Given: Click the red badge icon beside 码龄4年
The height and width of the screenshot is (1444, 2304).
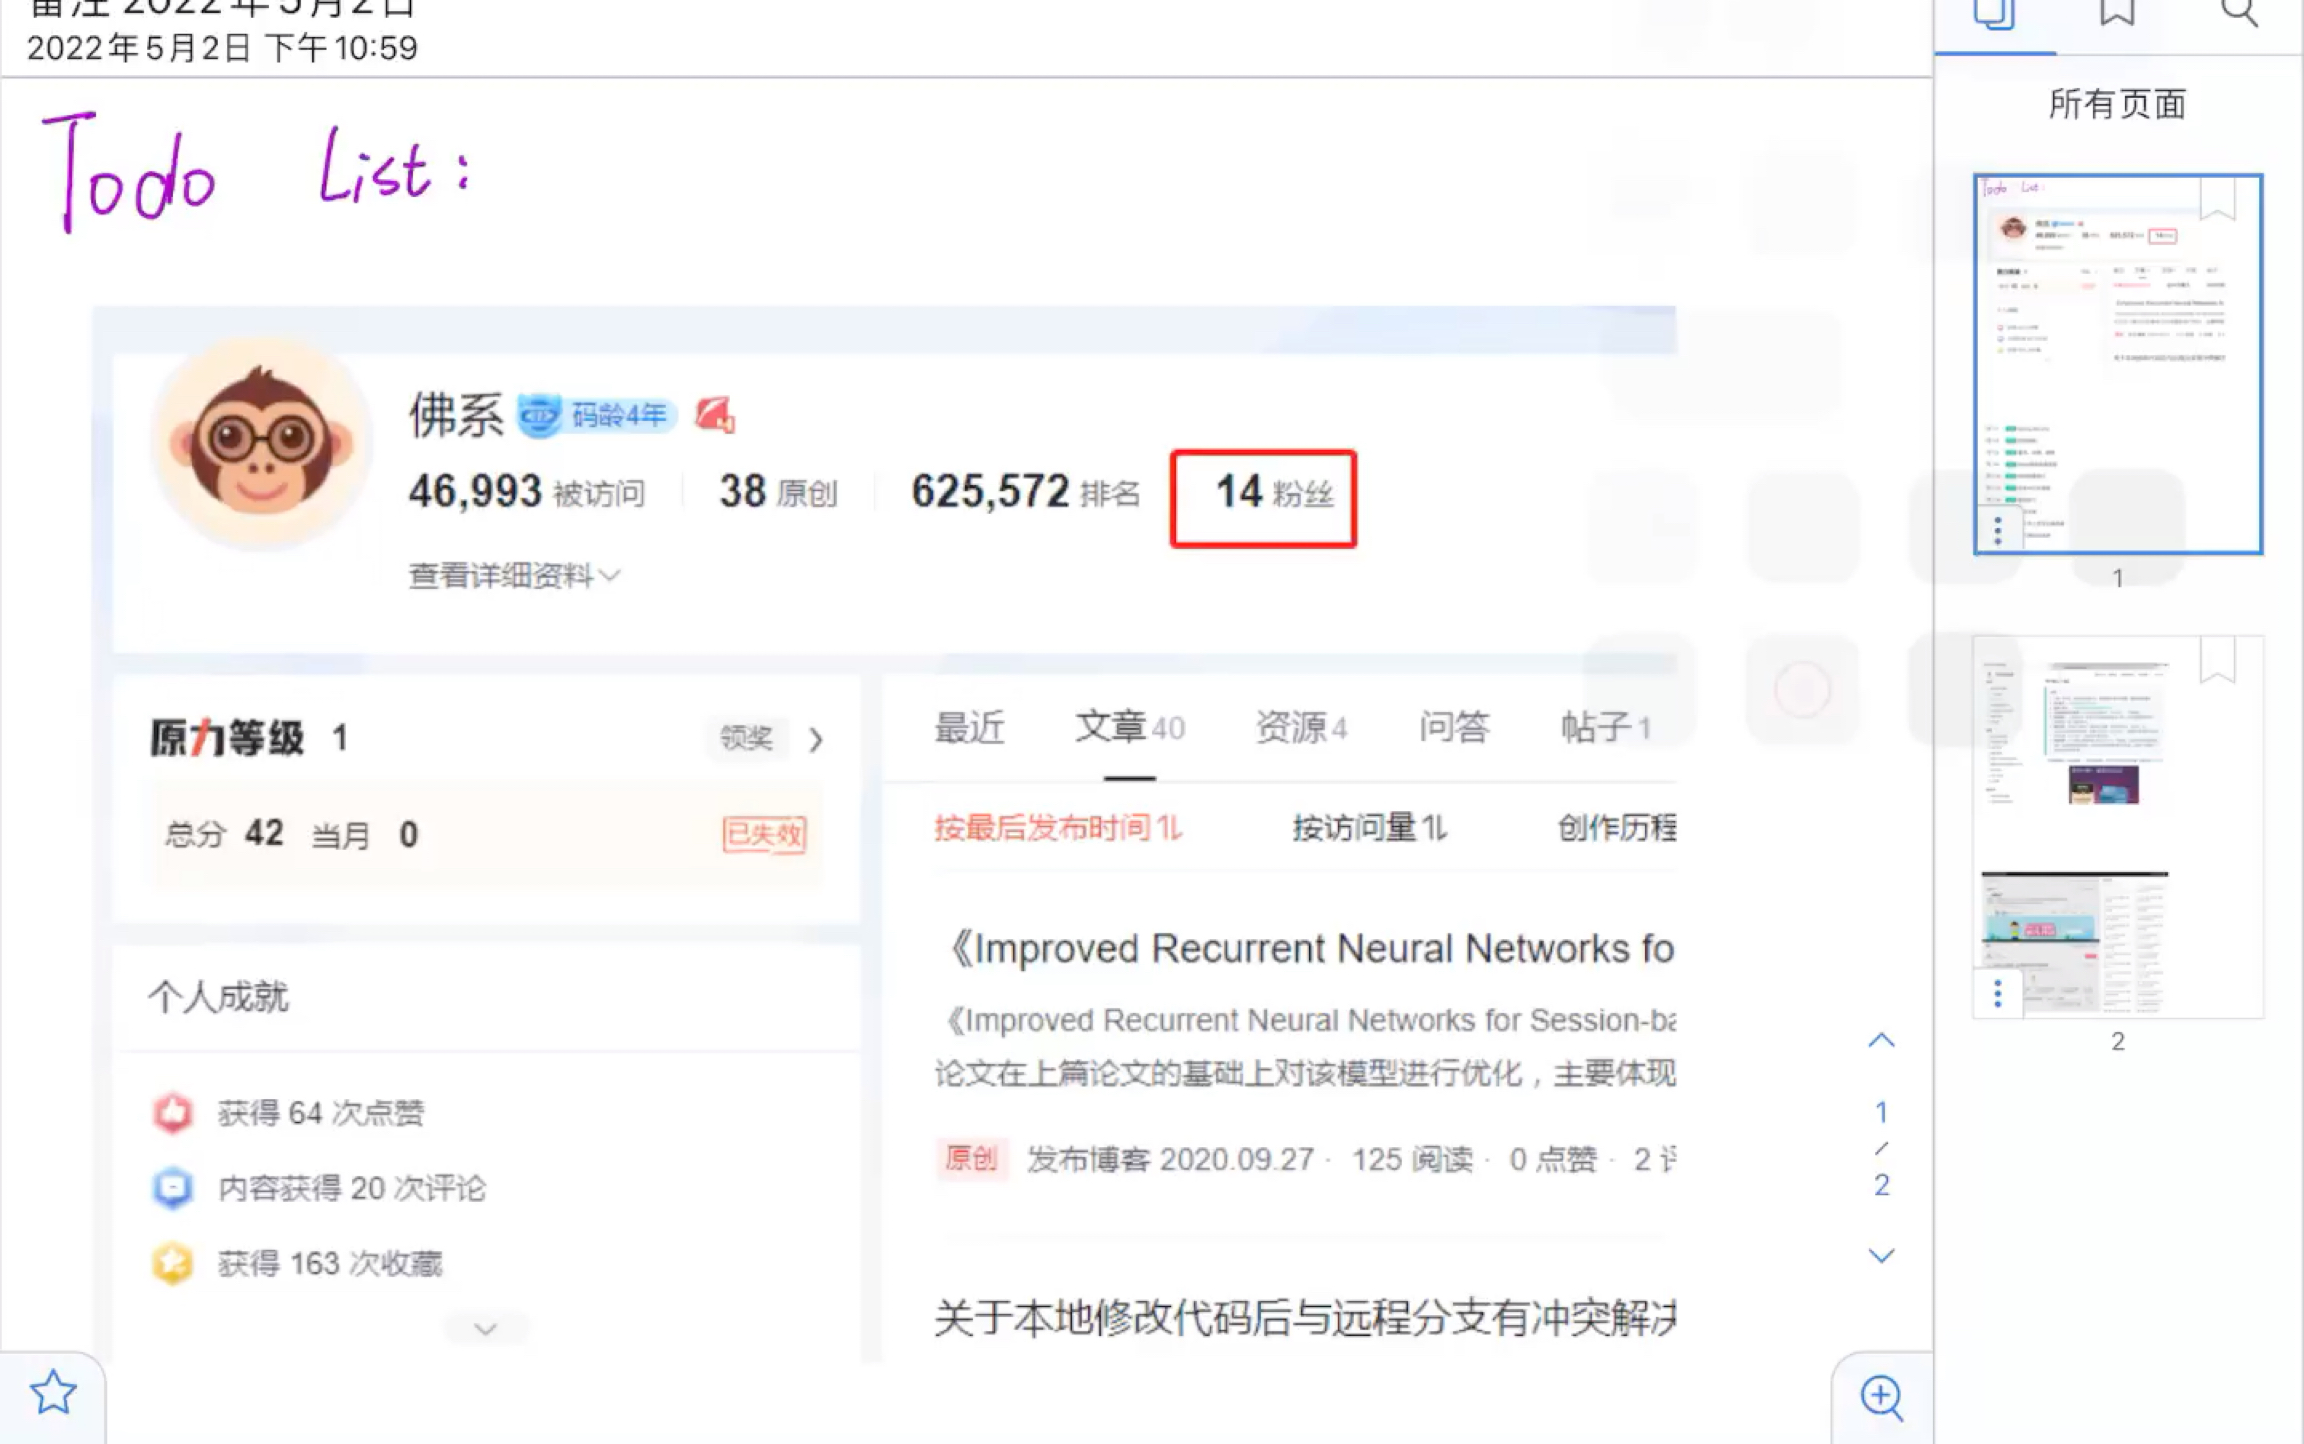Looking at the screenshot, I should (715, 414).
